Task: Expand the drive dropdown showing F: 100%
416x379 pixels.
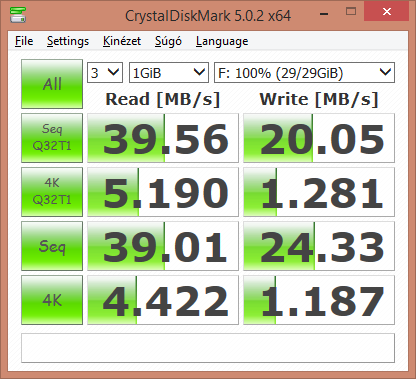Action: (x=304, y=72)
